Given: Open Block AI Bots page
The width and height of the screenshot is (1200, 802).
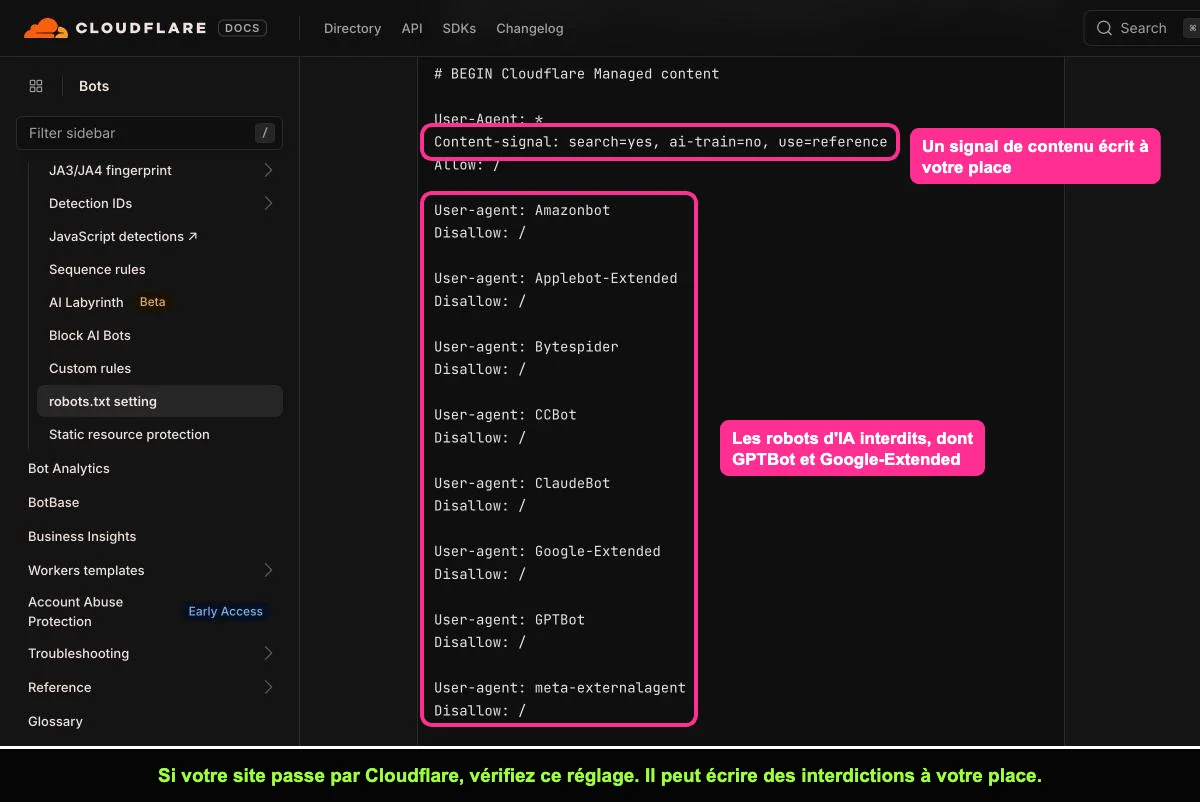Looking at the screenshot, I should click(90, 336).
